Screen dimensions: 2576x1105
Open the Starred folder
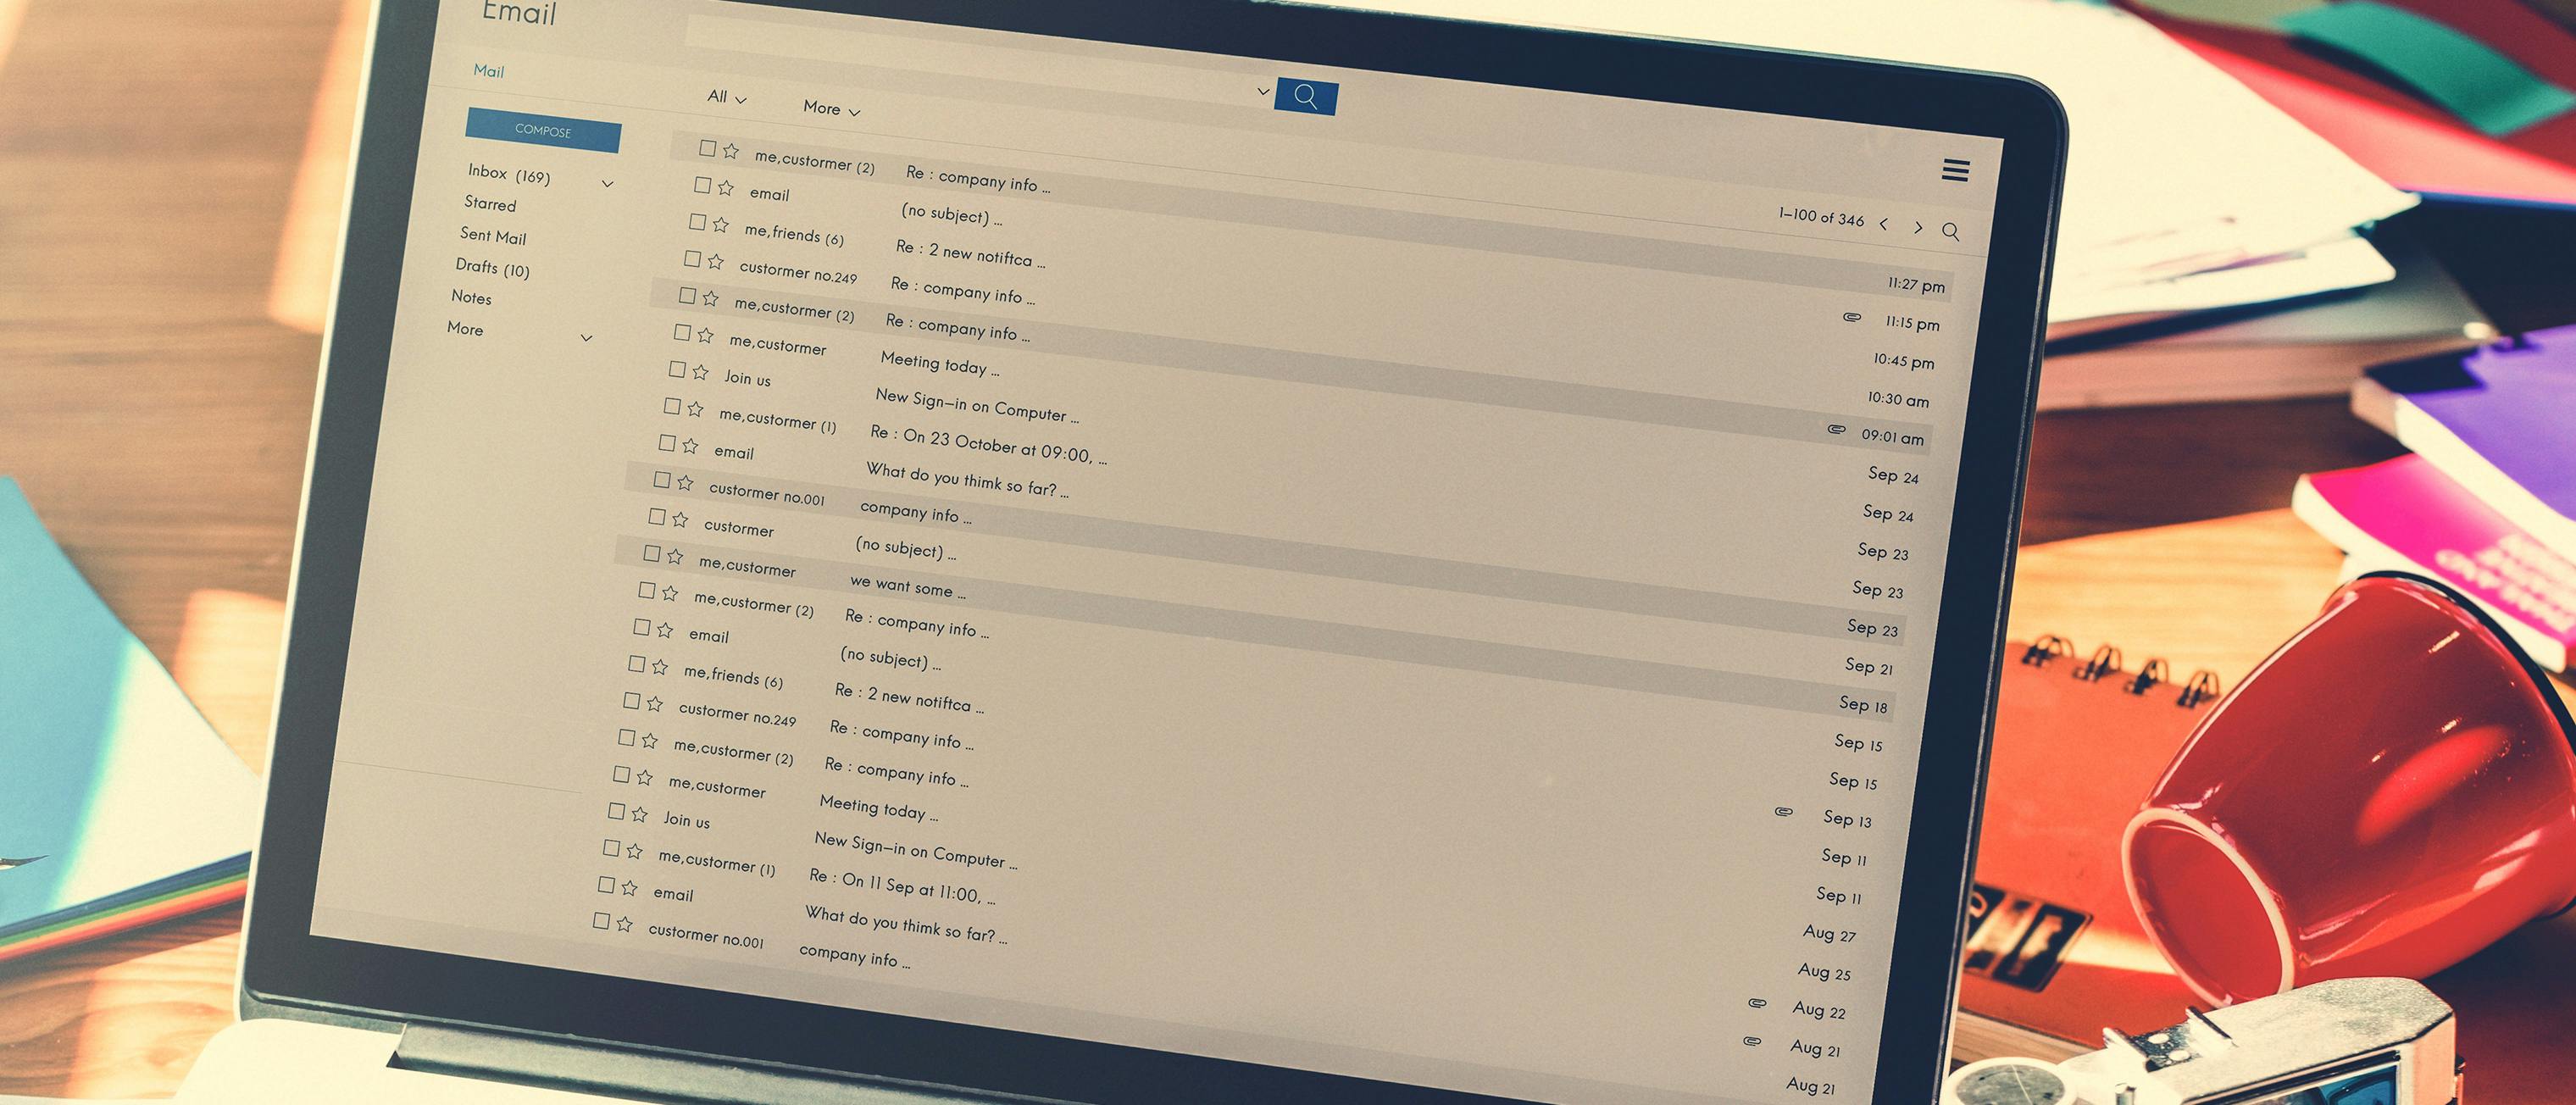pos(490,204)
